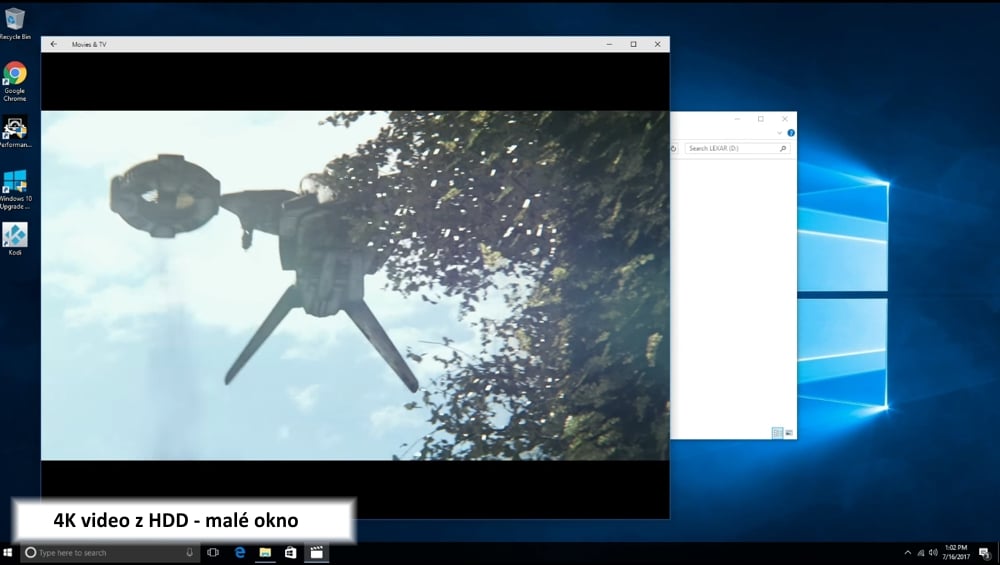1000x565 pixels.
Task: Open File Explorer help icon
Action: tap(791, 133)
